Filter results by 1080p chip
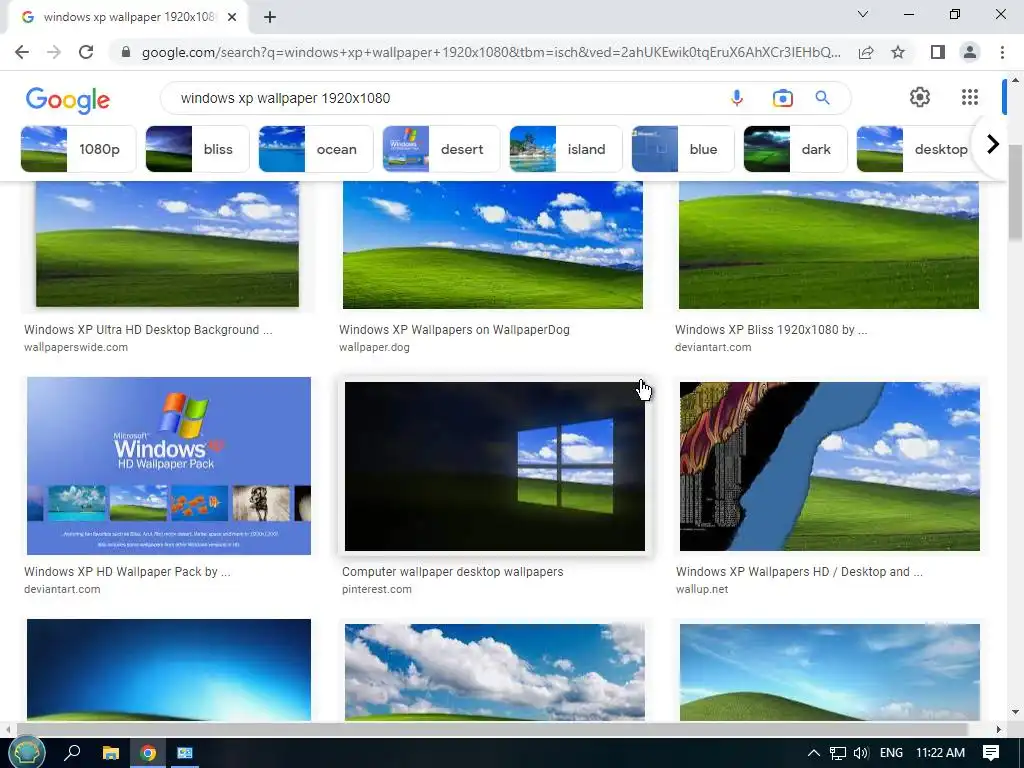 coord(78,149)
